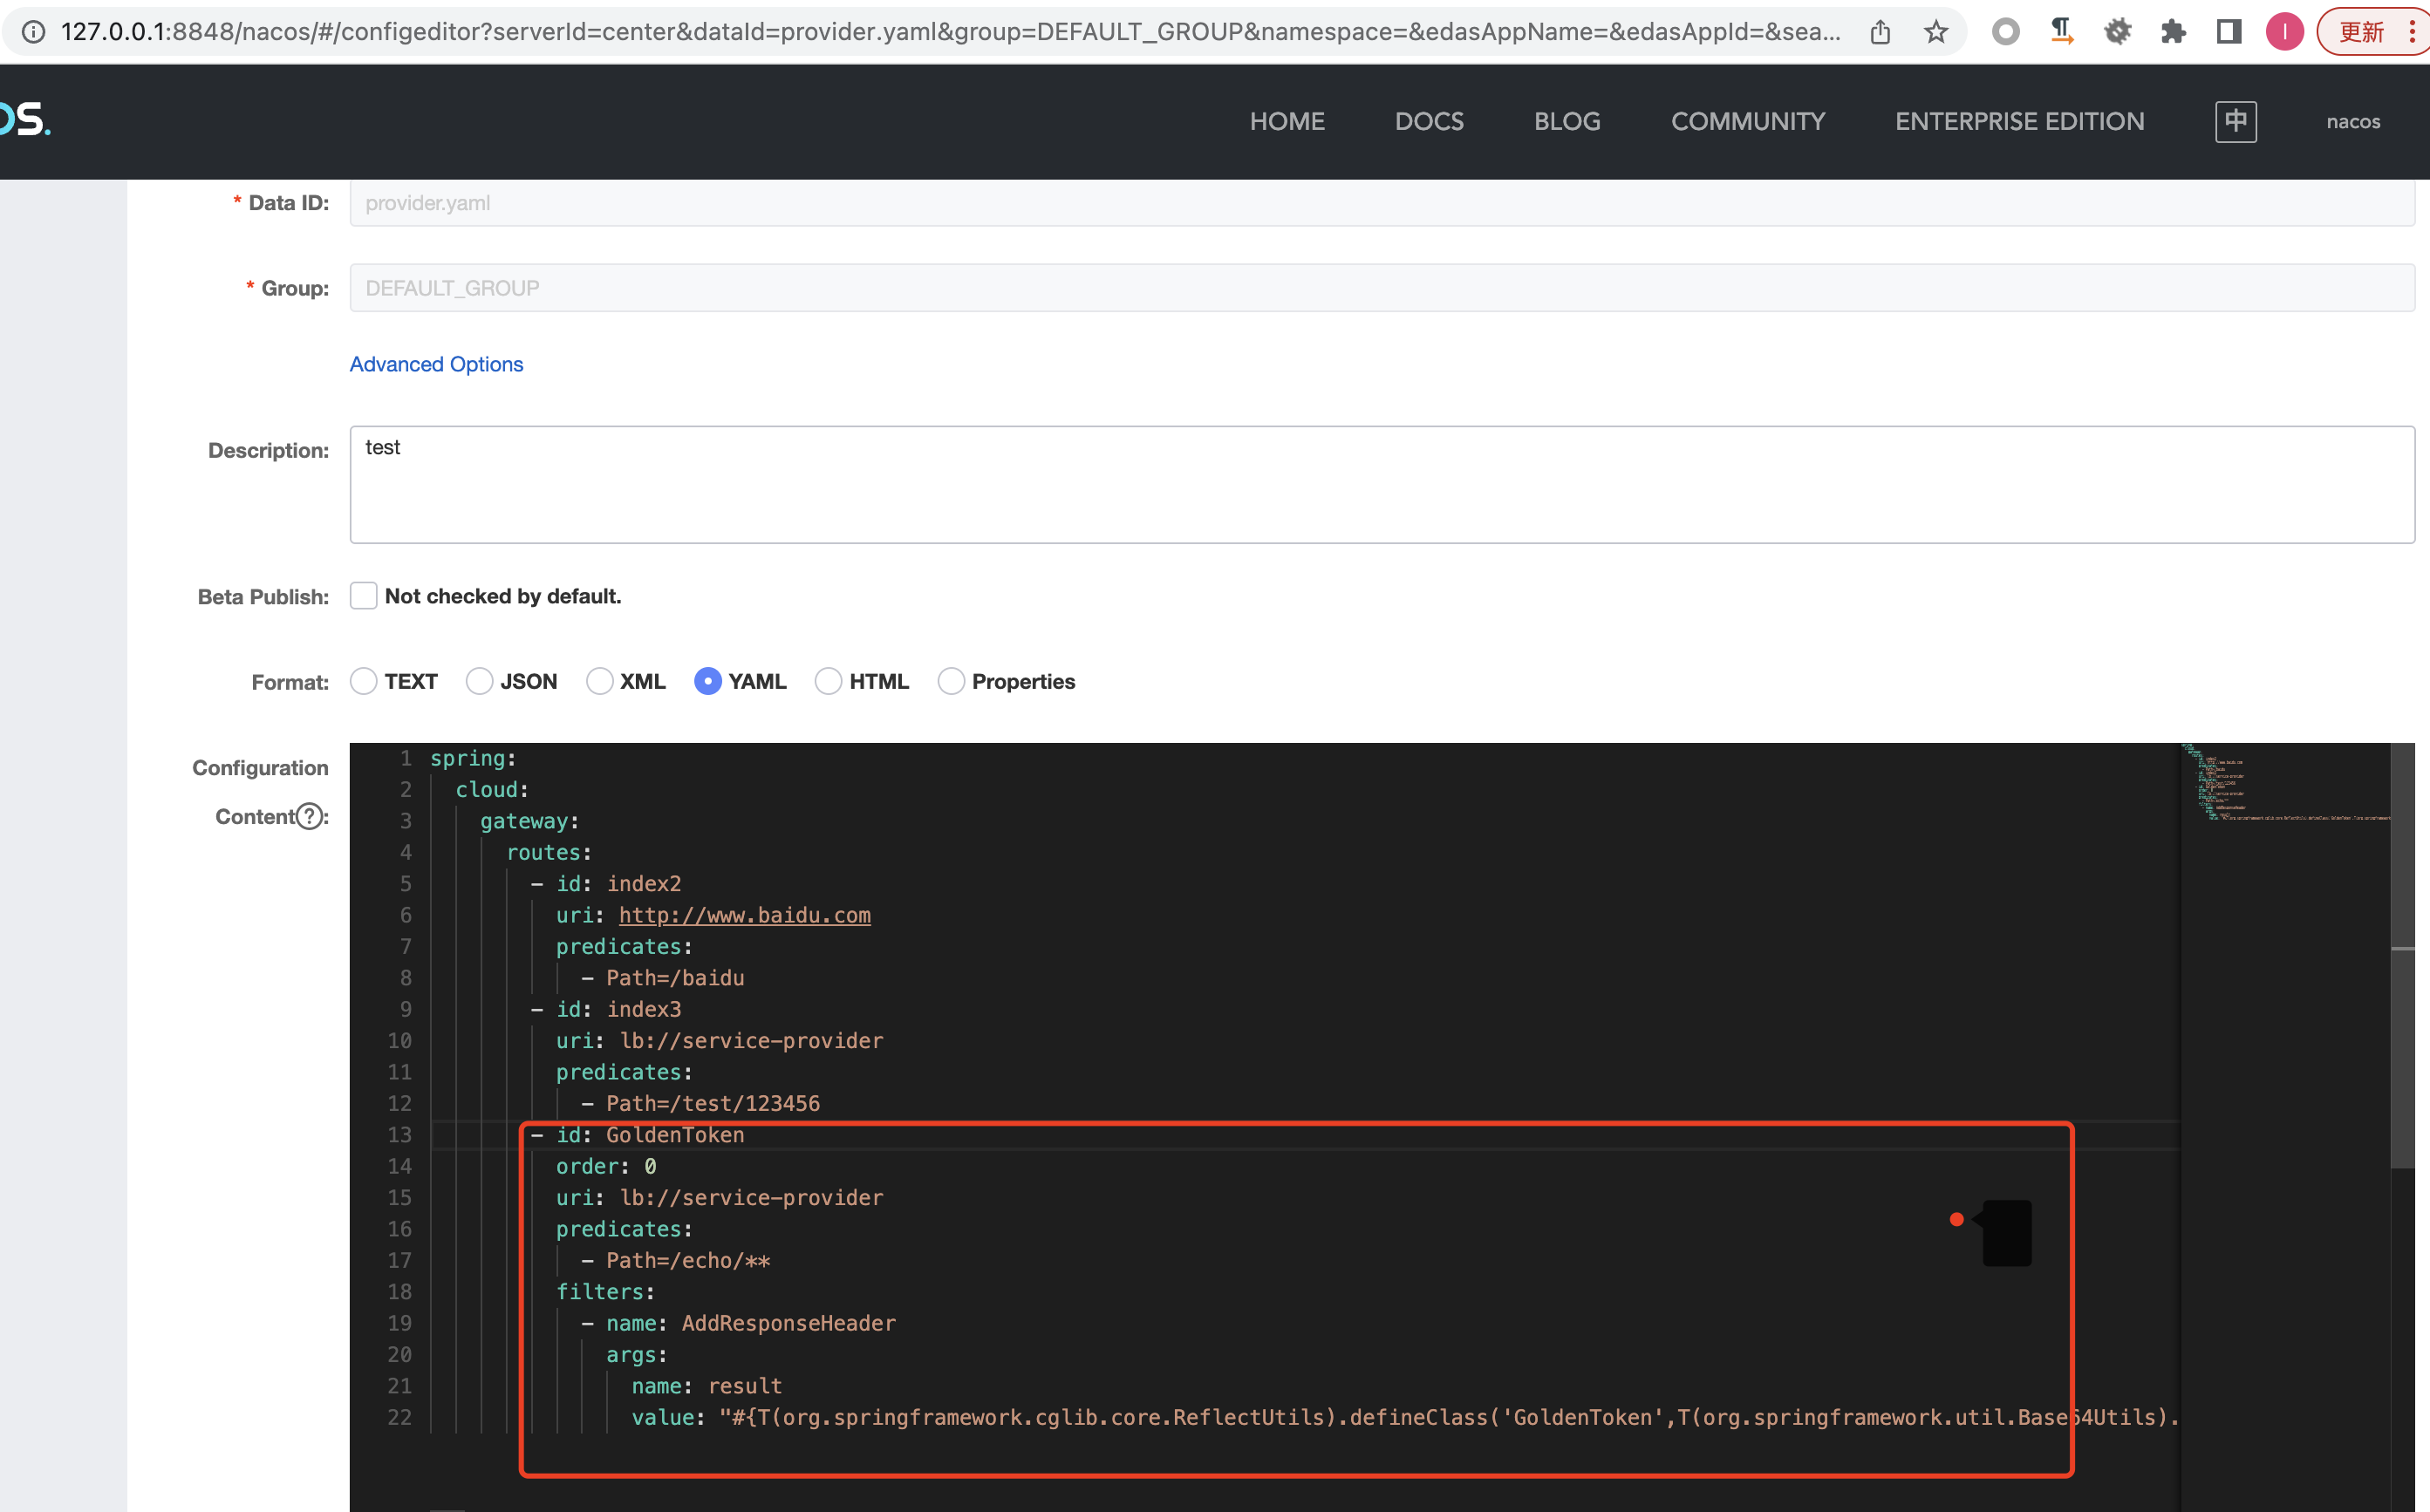This screenshot has width=2430, height=1512.
Task: Click the gear-shaped extension icon
Action: (2118, 31)
